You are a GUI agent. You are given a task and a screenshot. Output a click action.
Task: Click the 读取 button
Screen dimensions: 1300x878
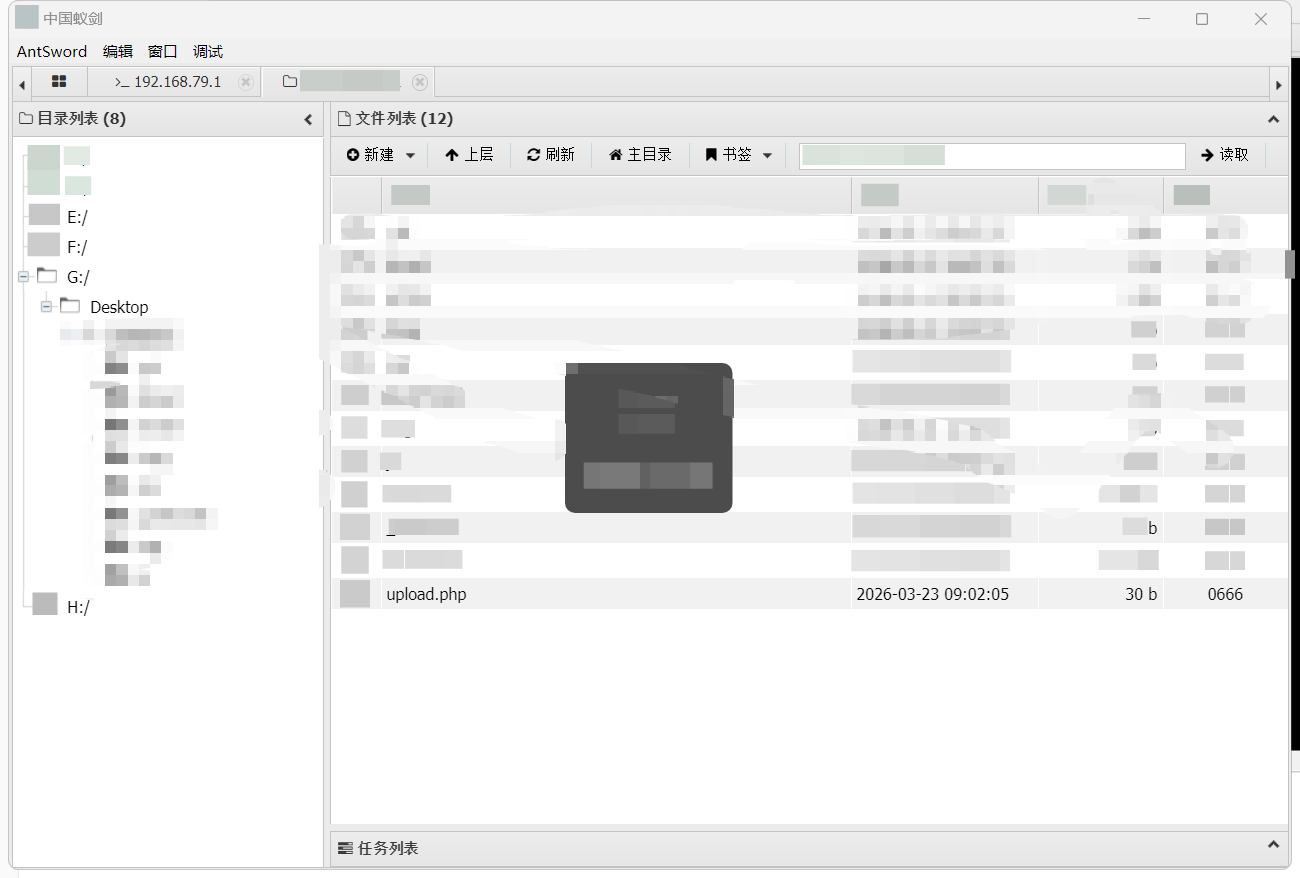point(1226,155)
